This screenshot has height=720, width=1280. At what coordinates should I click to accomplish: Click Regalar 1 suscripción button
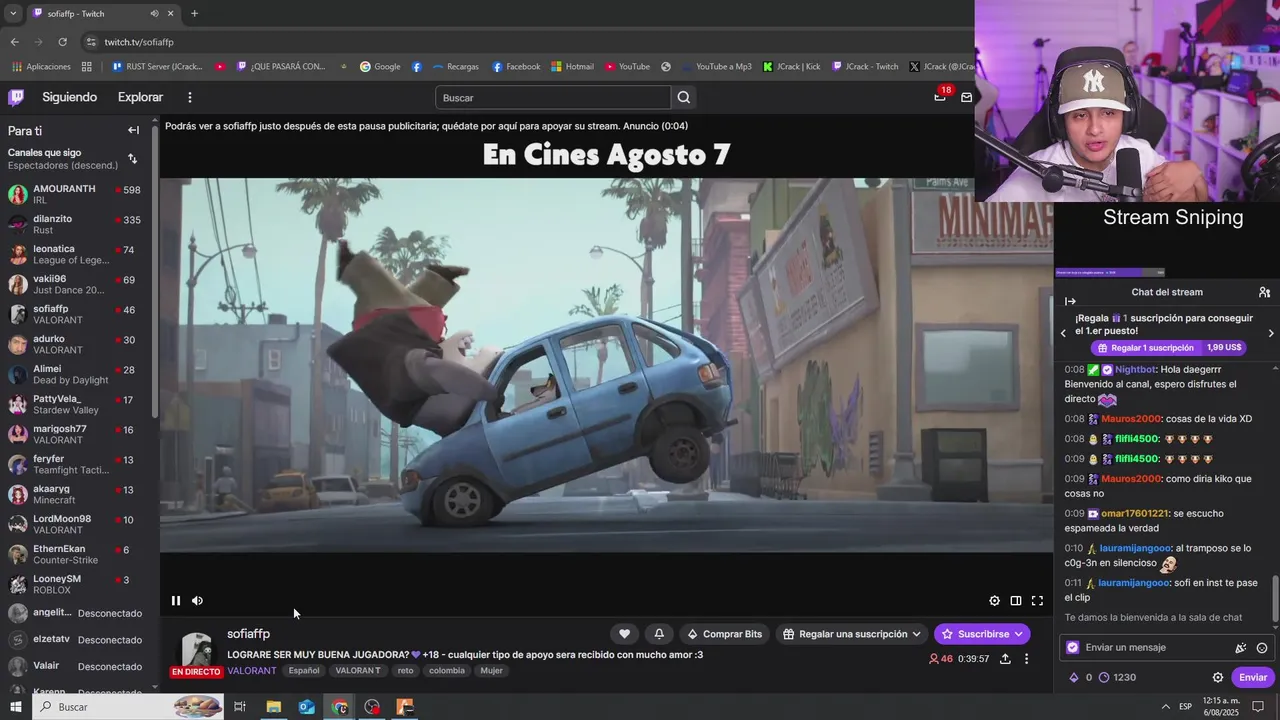point(1145,348)
